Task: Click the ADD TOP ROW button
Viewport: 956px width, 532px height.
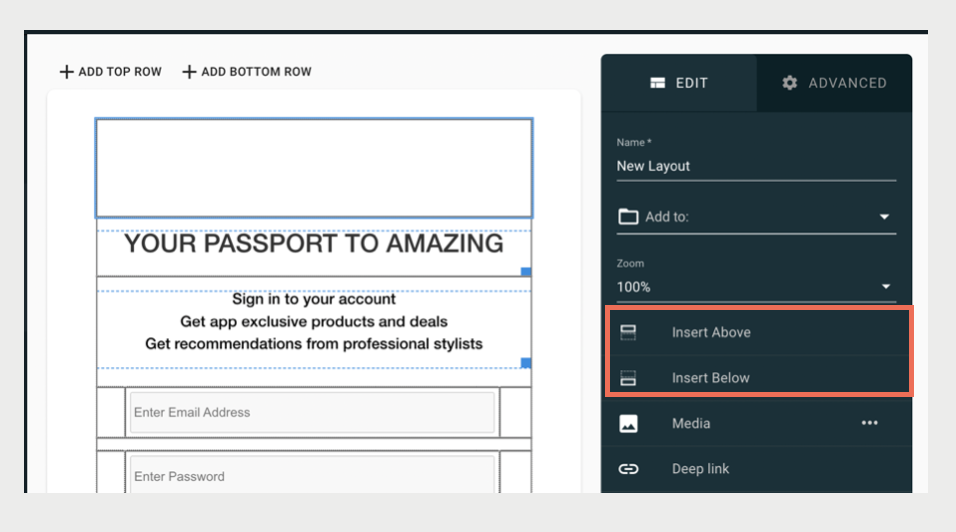Action: (110, 72)
